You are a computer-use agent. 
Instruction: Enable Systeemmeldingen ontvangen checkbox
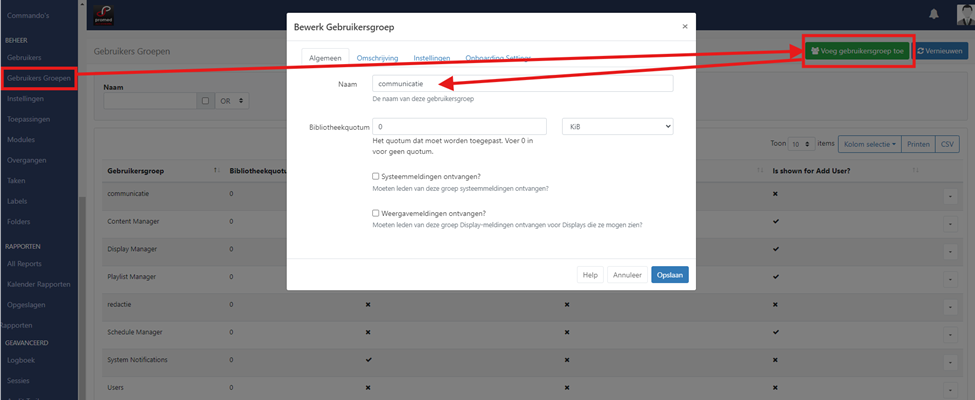(x=375, y=176)
